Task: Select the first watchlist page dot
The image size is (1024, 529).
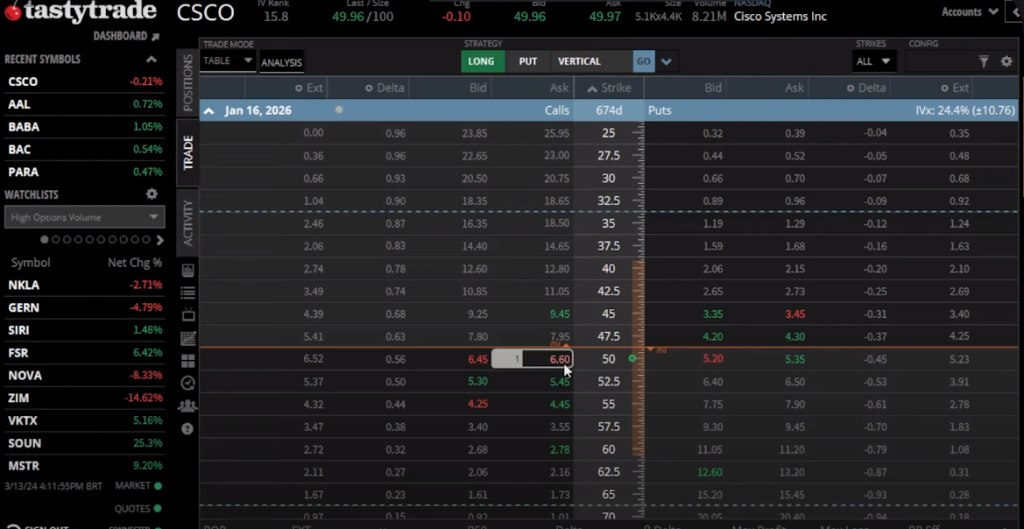Action: (45, 240)
